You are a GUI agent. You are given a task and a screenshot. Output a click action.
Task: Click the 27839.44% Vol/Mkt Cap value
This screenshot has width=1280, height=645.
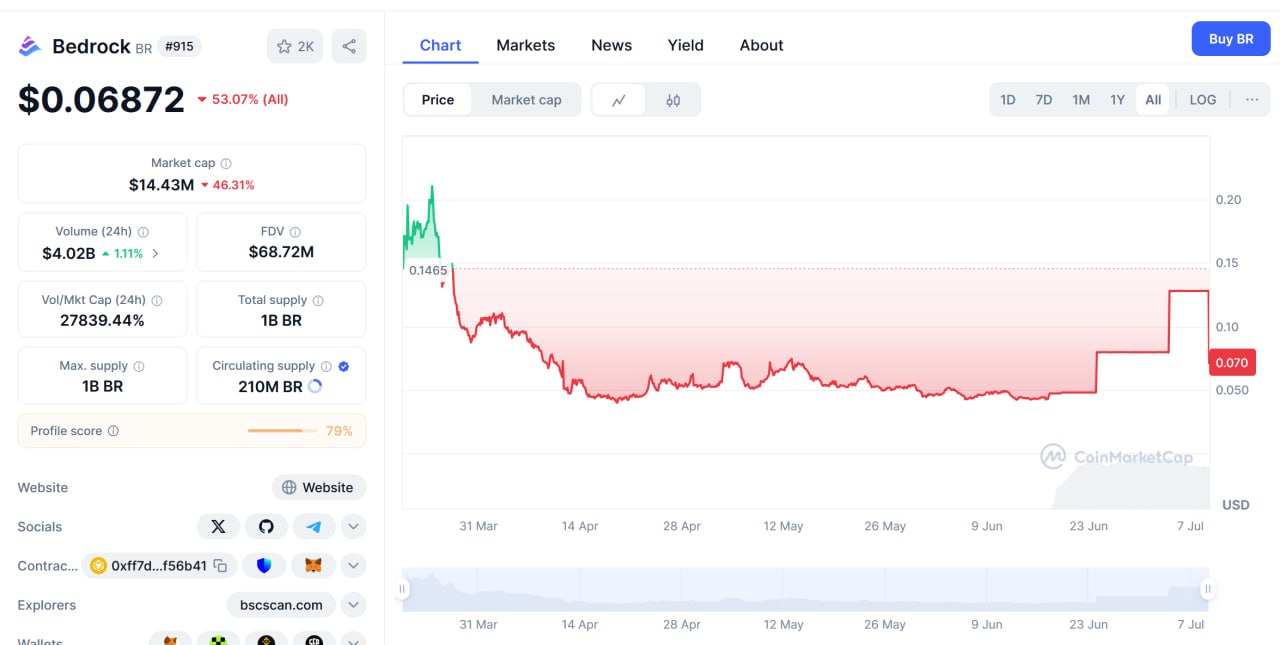[102, 320]
